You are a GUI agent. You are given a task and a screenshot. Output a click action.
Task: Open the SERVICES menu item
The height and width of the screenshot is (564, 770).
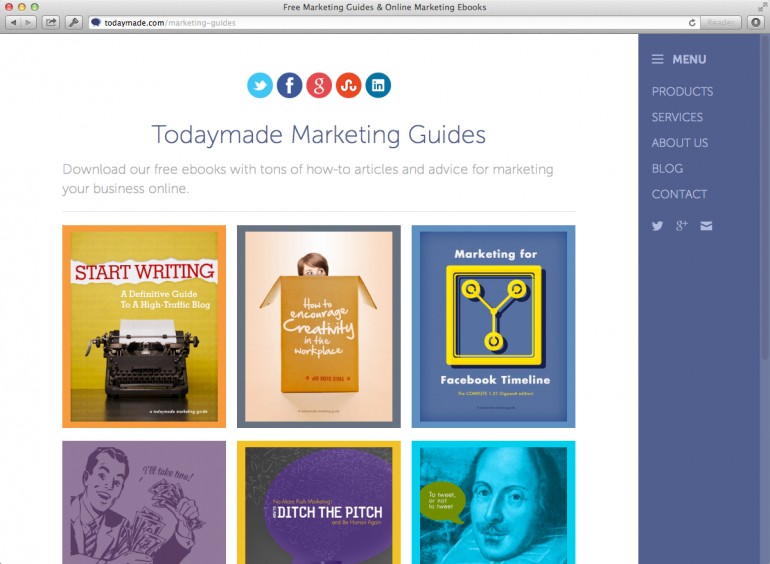[677, 117]
